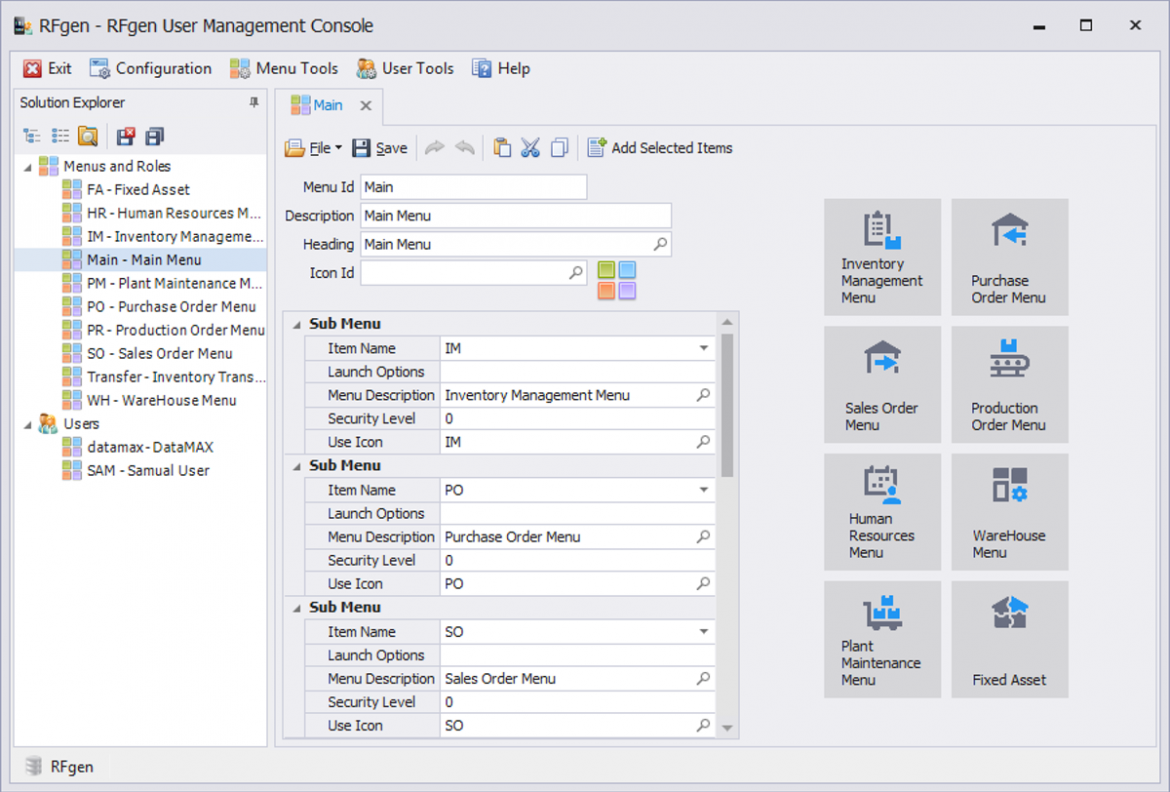
Task: Collapse the Users tree node
Action: pyautogui.click(x=27, y=424)
